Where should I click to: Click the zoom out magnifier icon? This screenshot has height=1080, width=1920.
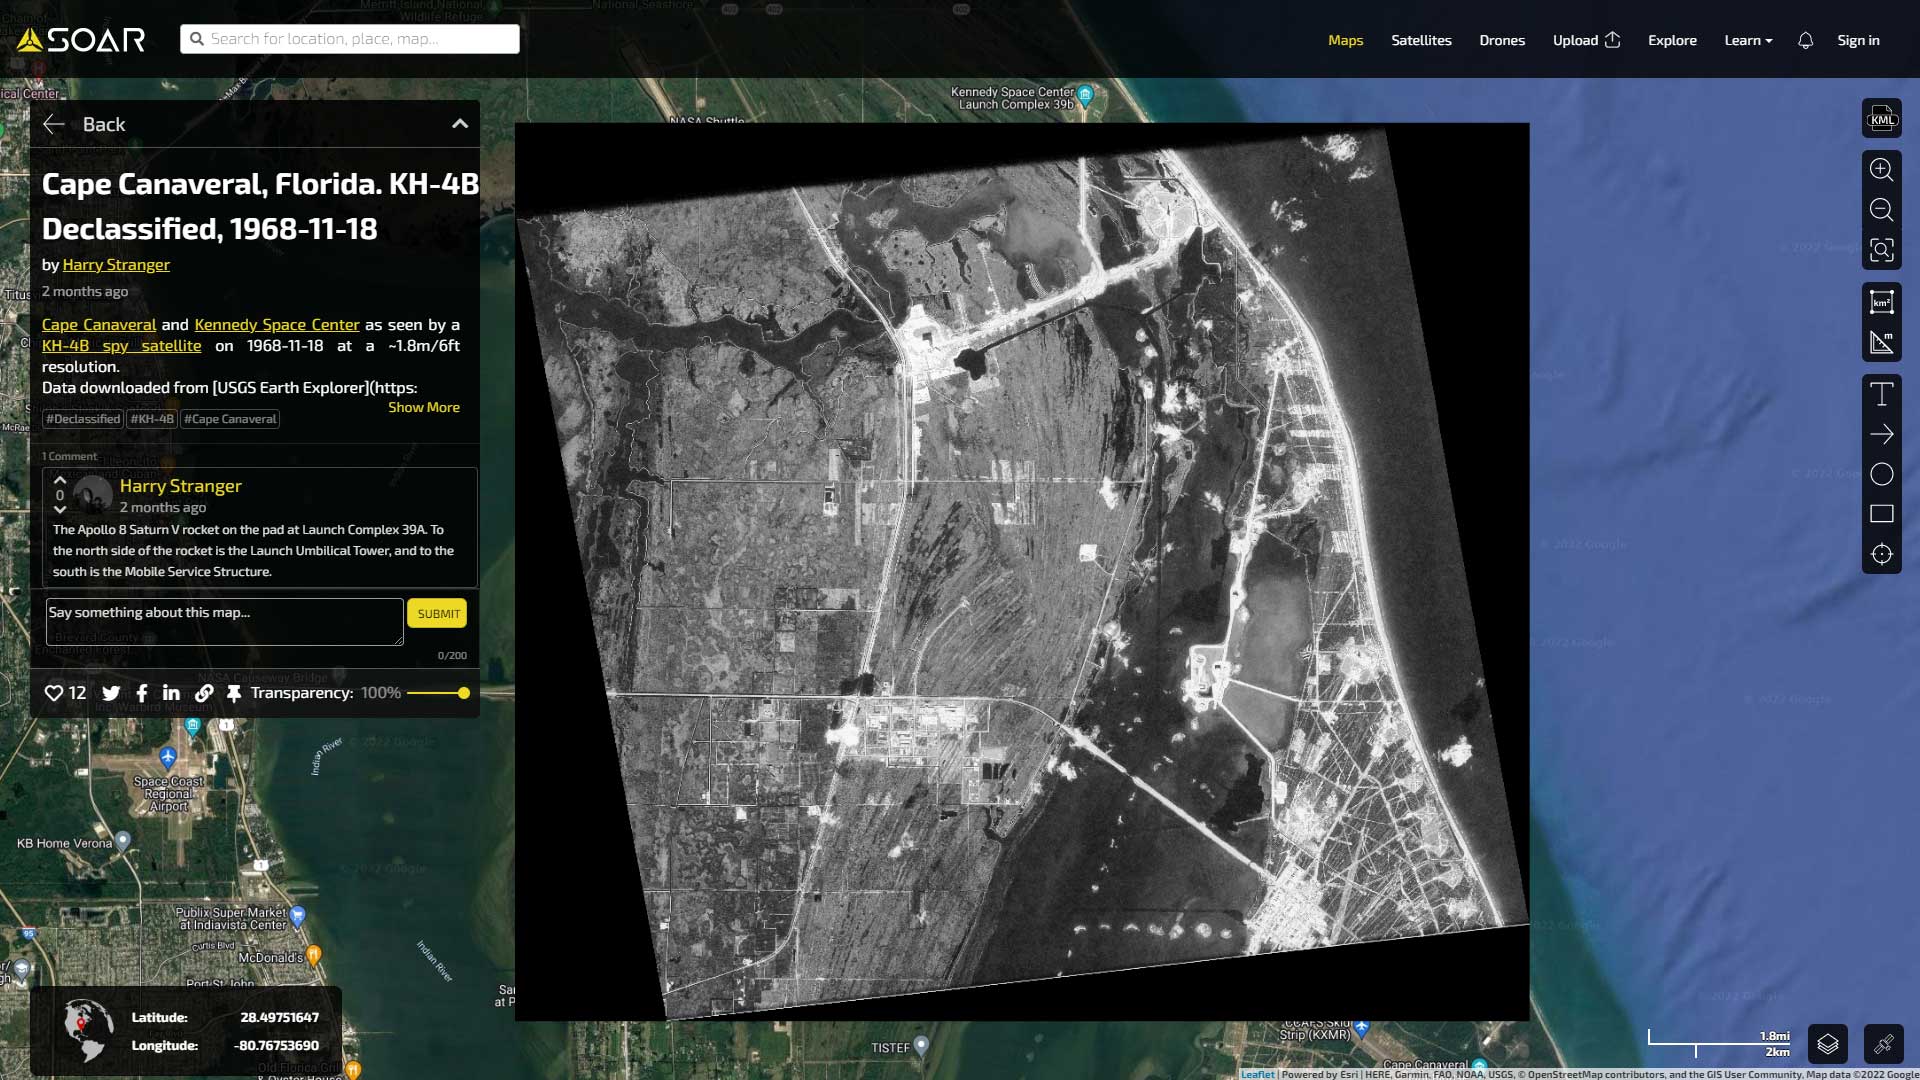(1881, 210)
